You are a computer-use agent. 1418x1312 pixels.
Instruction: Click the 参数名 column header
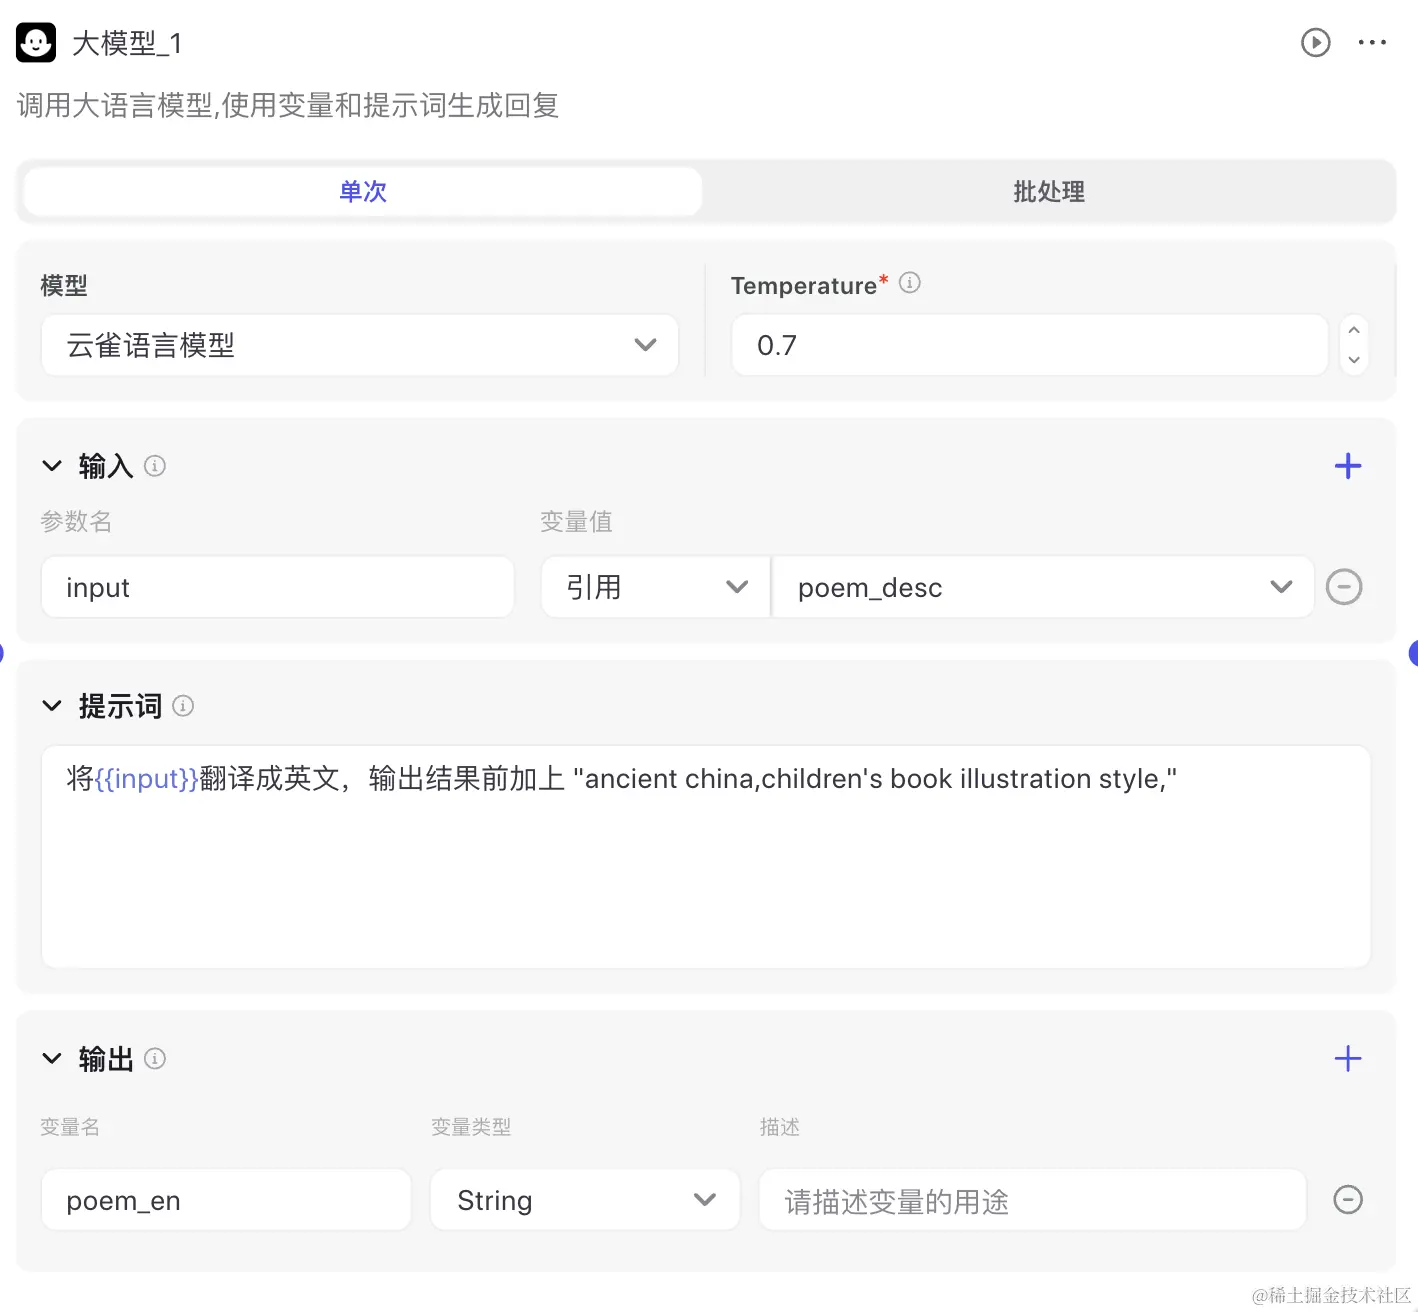pyautogui.click(x=76, y=521)
